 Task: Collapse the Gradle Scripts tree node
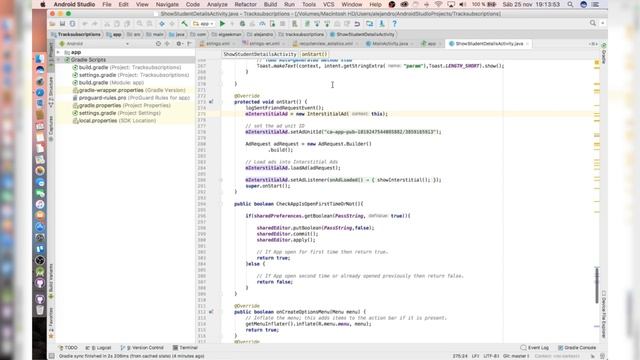click(x=58, y=60)
